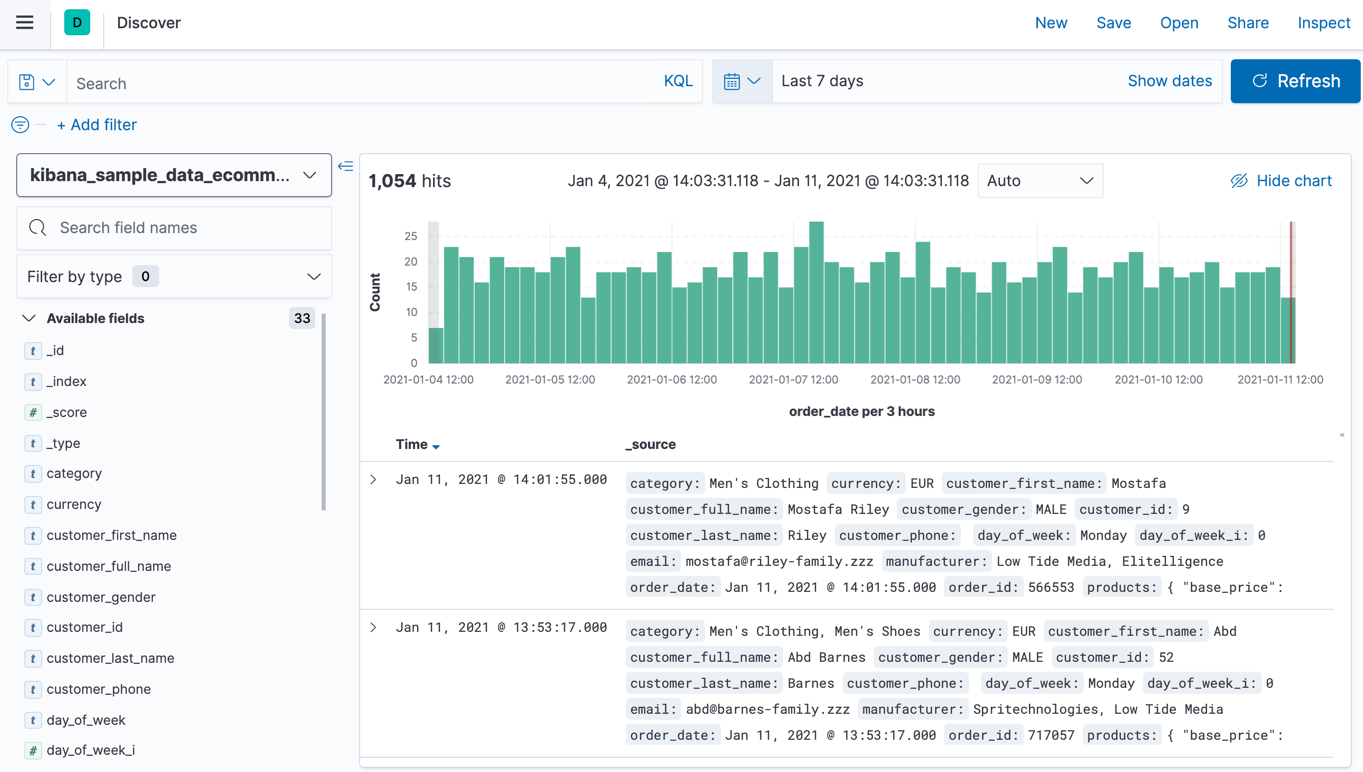Click the tallest histogram bar near 2021-01-07

(817, 293)
